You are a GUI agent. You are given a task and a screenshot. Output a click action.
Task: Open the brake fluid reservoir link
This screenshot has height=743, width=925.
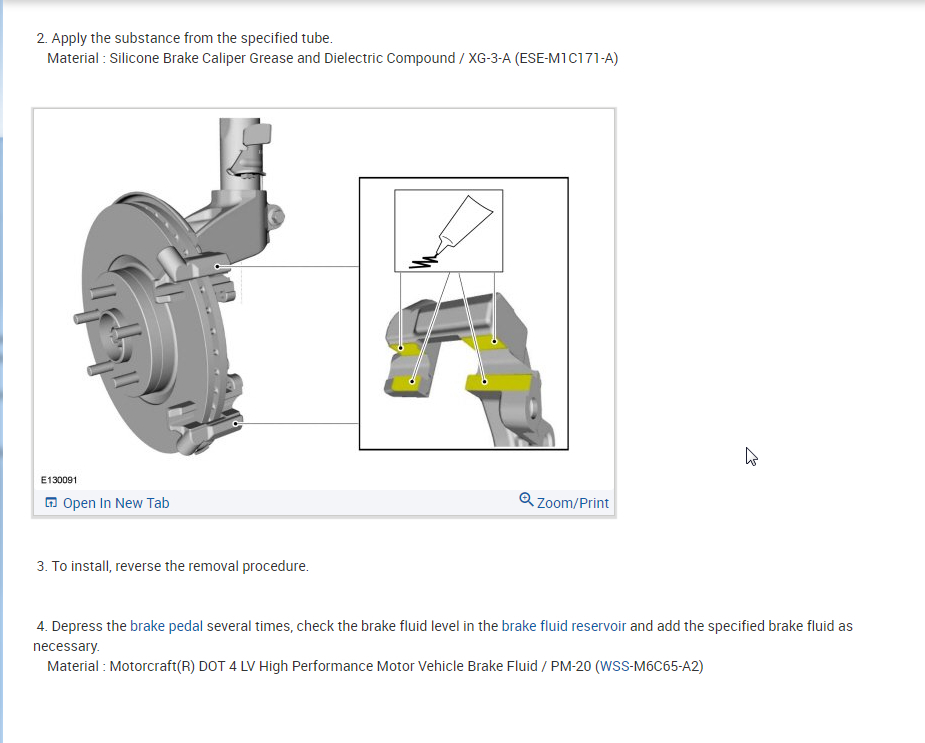563,626
